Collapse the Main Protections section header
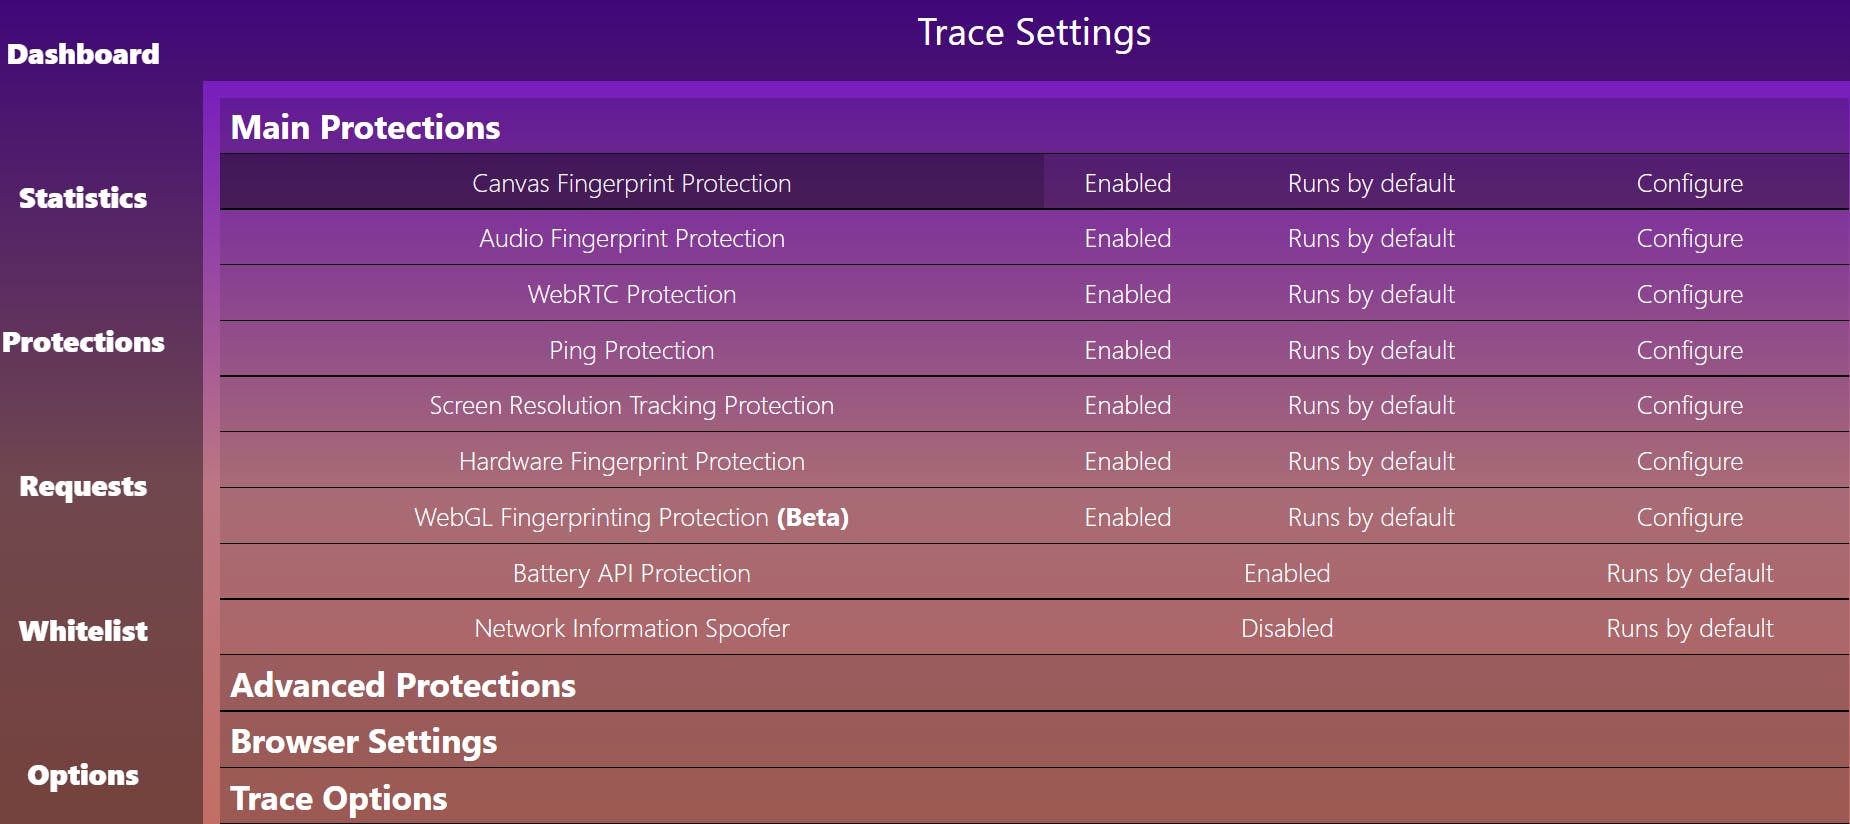The height and width of the screenshot is (824, 1850). point(365,127)
